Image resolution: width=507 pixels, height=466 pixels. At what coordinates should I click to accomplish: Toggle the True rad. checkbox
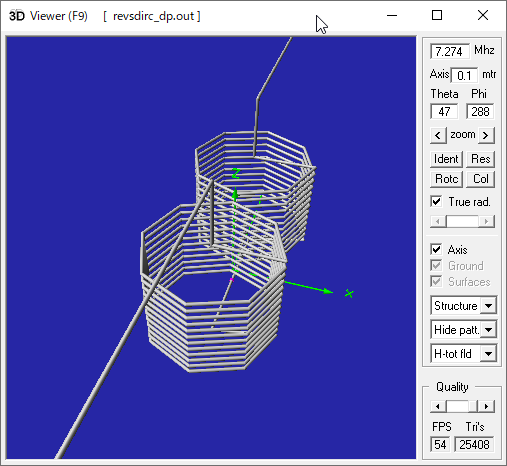(x=436, y=202)
